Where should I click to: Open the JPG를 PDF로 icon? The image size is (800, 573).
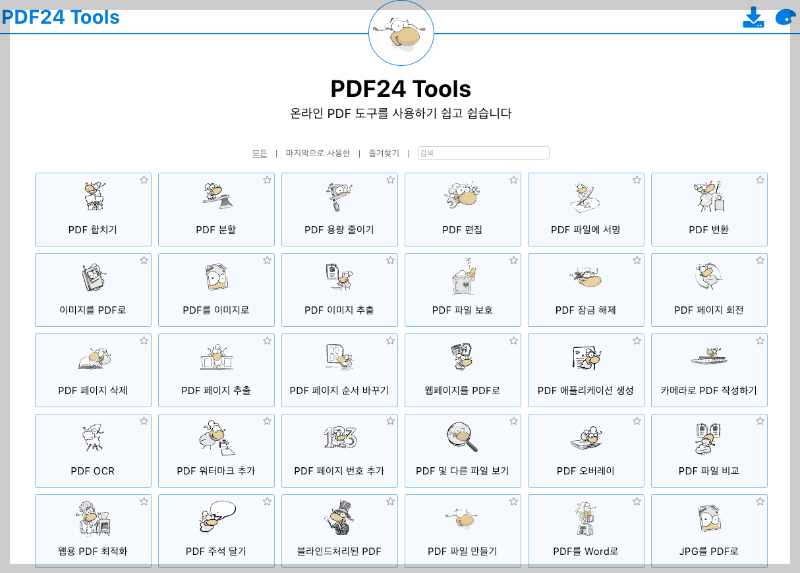[709, 518]
